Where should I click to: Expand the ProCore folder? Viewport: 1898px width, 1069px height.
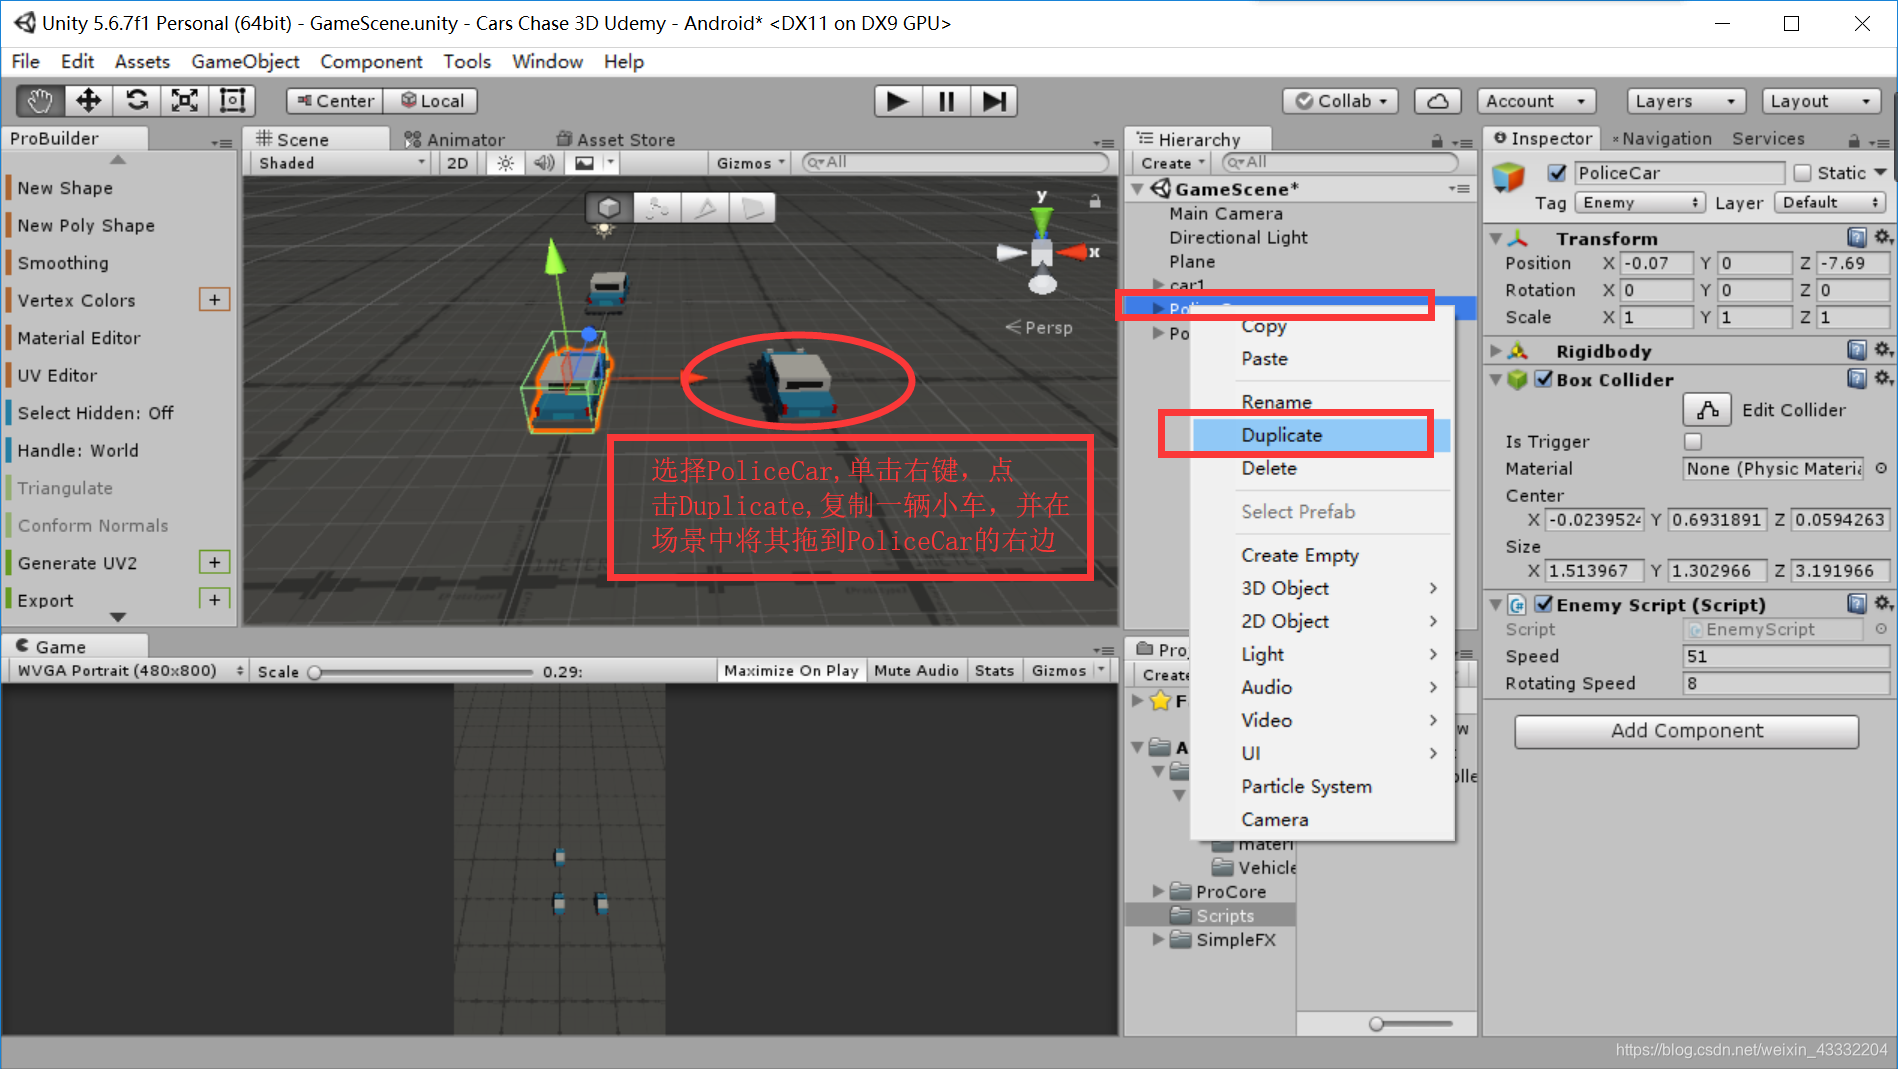pyautogui.click(x=1158, y=891)
